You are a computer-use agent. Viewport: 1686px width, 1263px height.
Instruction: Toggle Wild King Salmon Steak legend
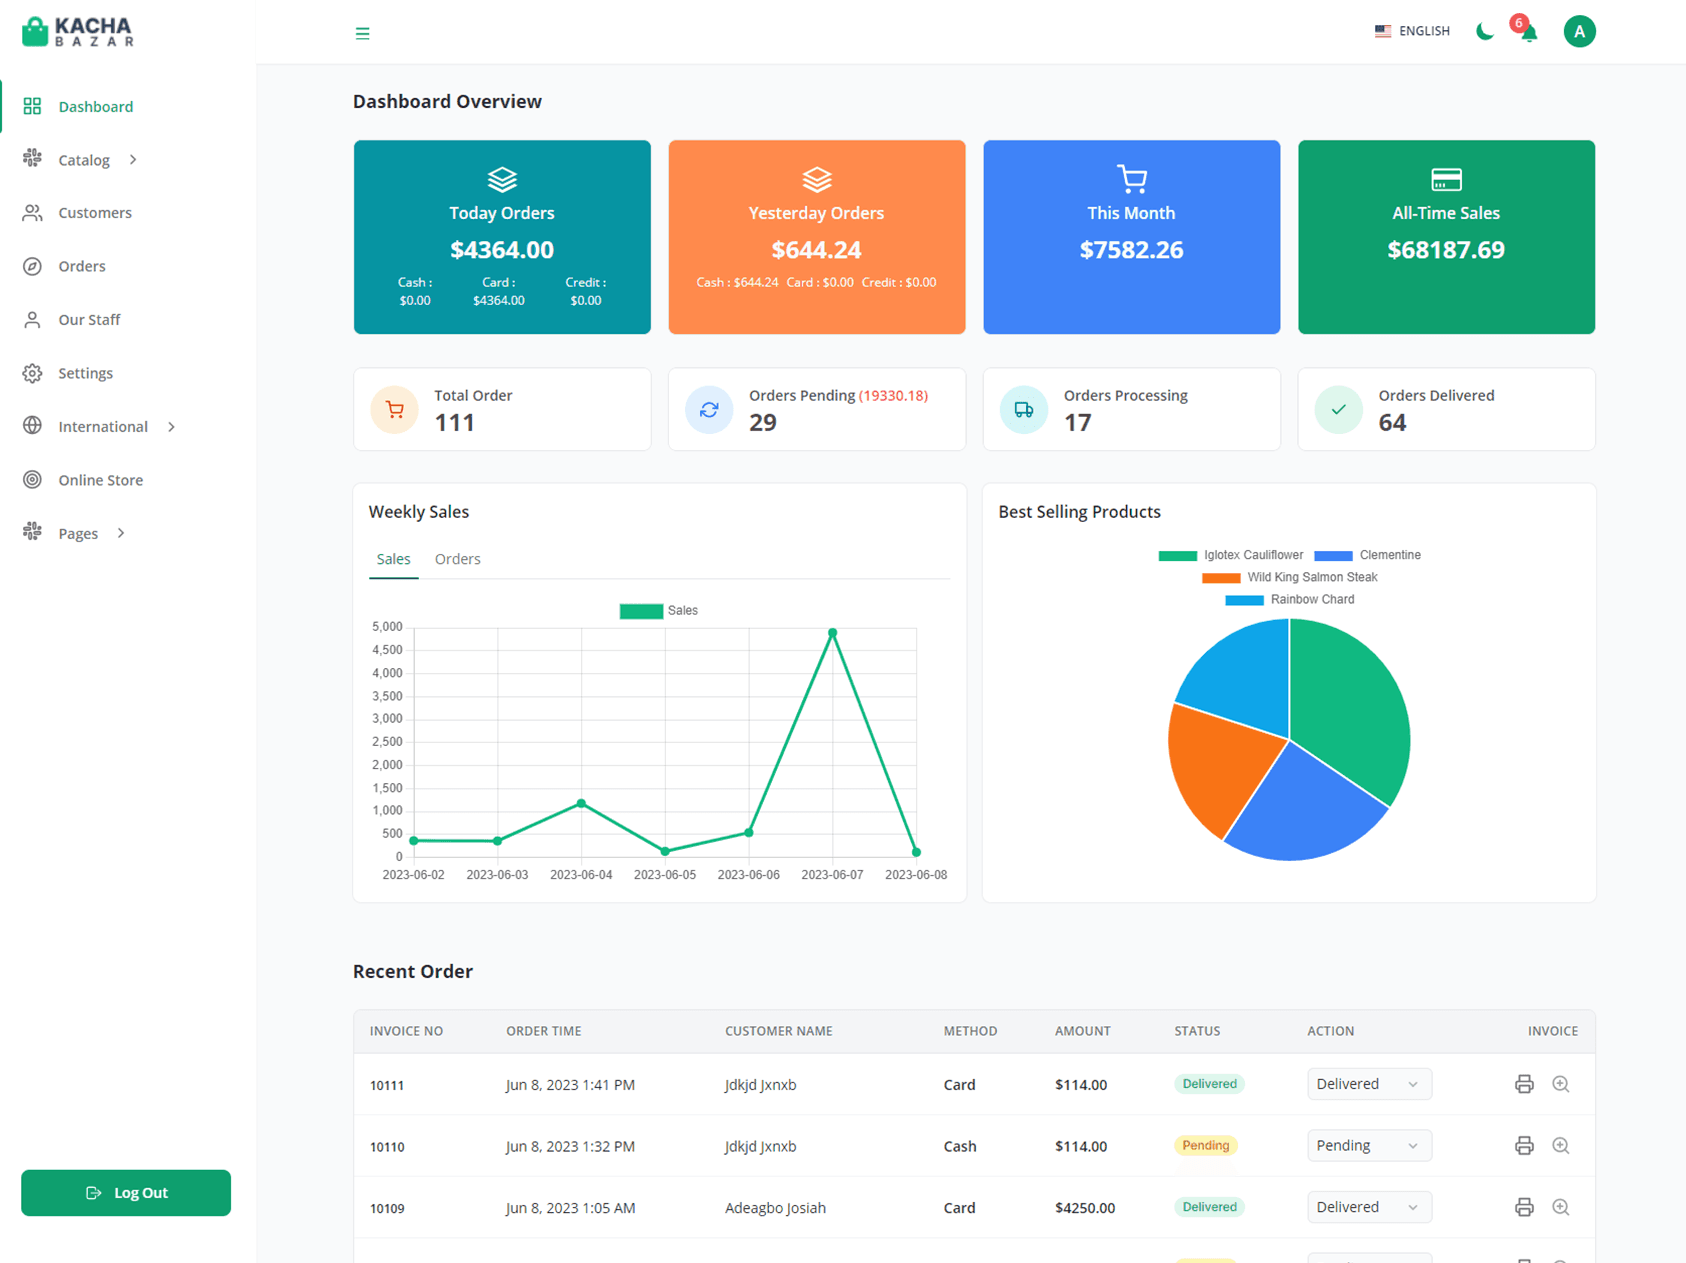click(1290, 578)
